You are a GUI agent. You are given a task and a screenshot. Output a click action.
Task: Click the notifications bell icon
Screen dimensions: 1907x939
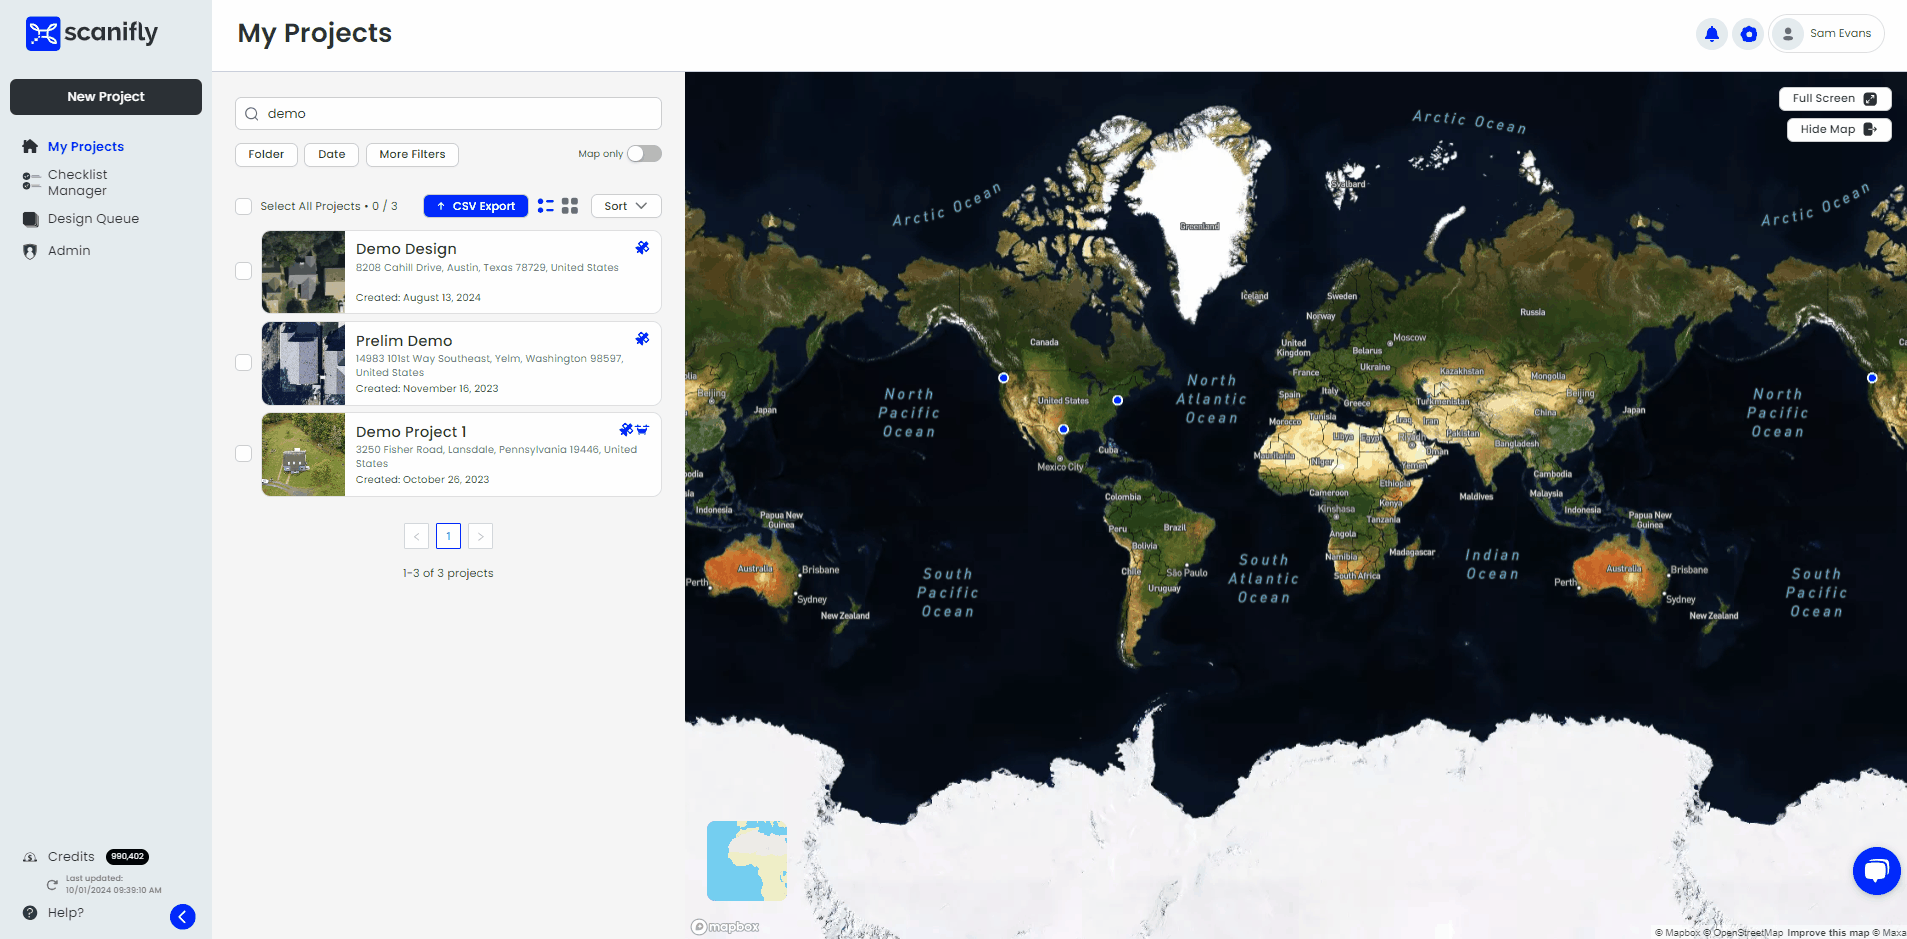pyautogui.click(x=1711, y=34)
